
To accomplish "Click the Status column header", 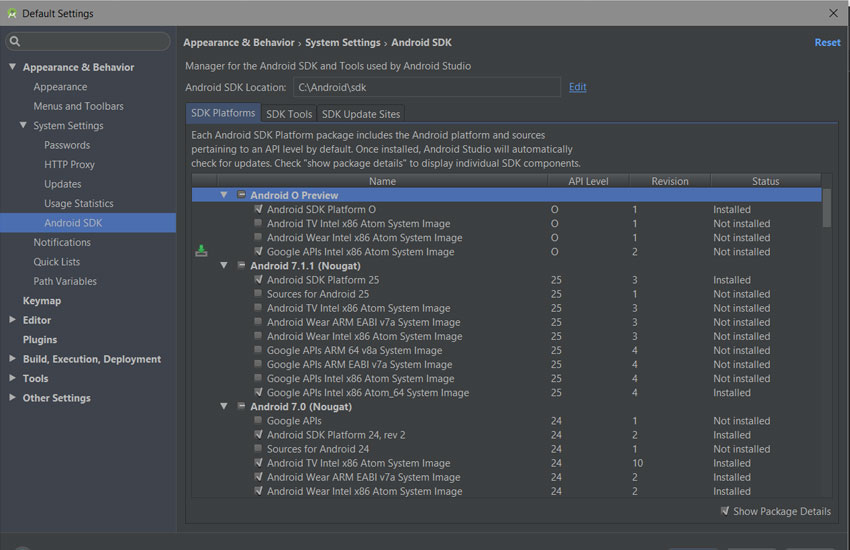I will [x=765, y=181].
